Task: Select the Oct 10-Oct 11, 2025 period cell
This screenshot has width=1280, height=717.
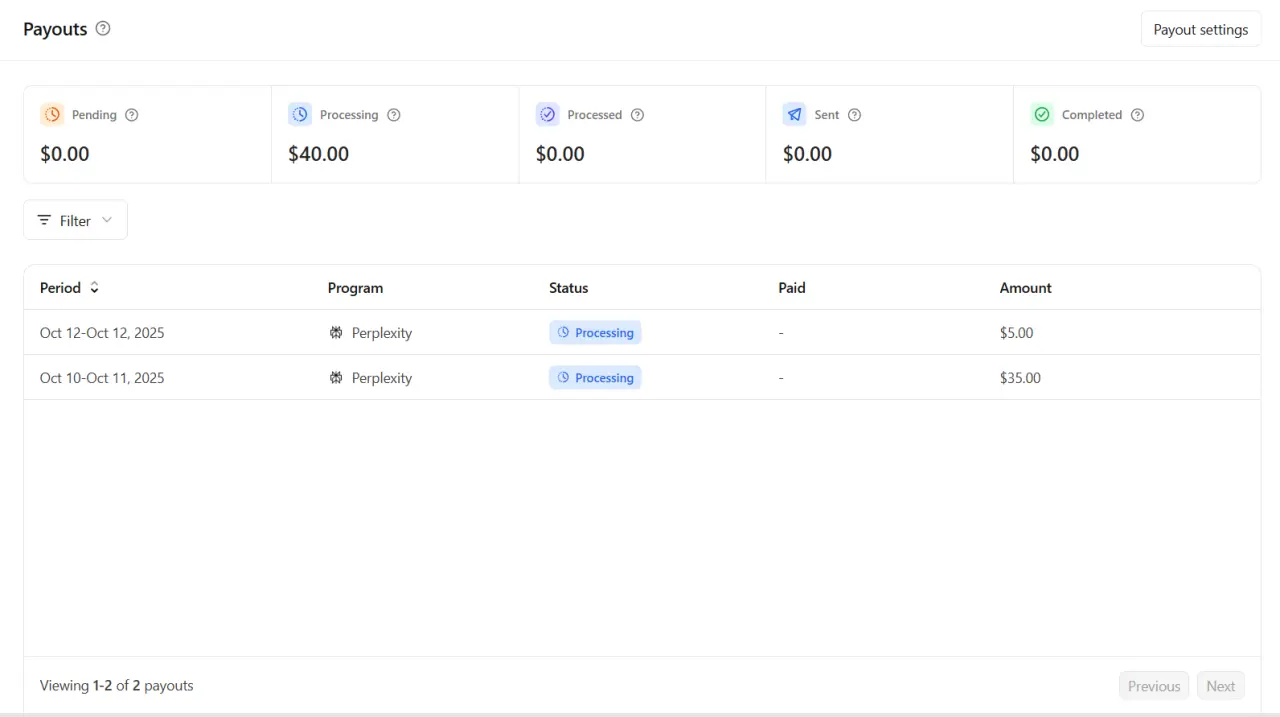Action: coord(102,378)
